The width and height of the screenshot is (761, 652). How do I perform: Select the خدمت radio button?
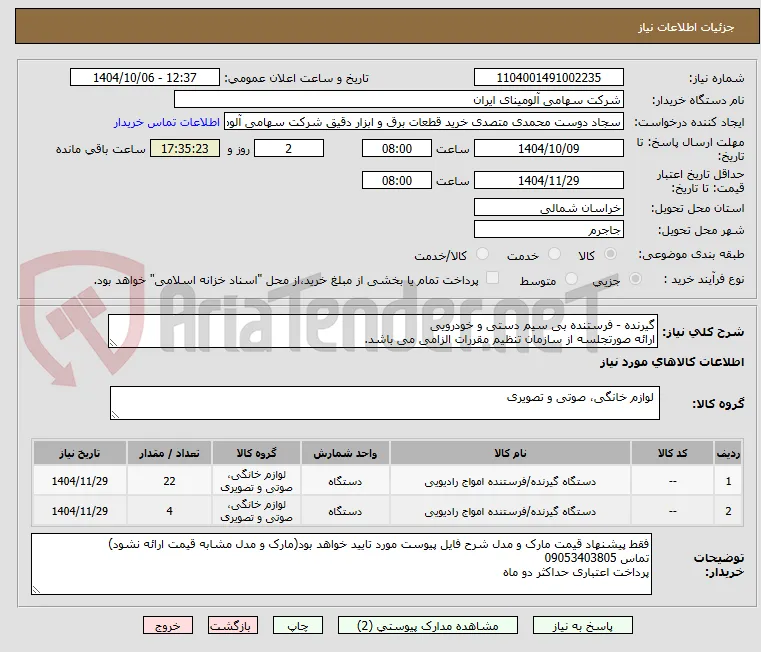click(554, 254)
